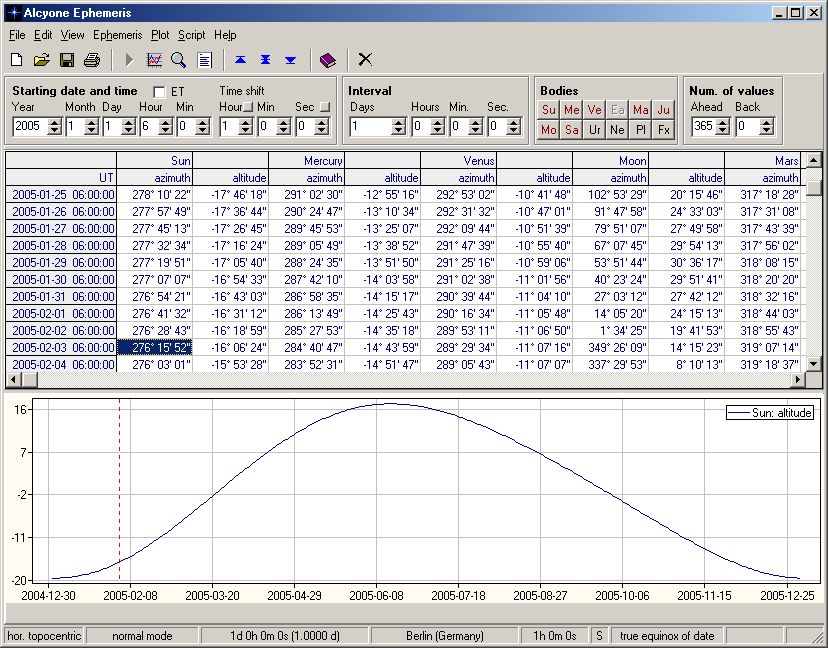Run calculation with the play arrow icon
828x648 pixels.
[129, 60]
